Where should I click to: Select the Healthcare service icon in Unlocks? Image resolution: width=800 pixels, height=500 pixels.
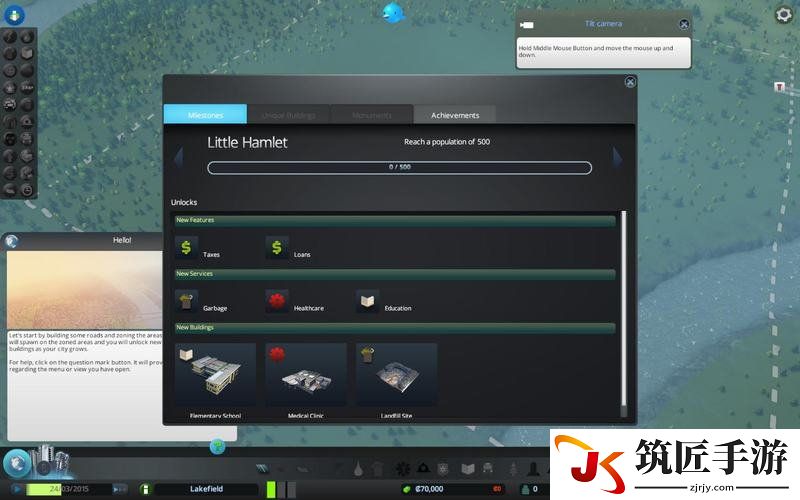pyautogui.click(x=277, y=301)
